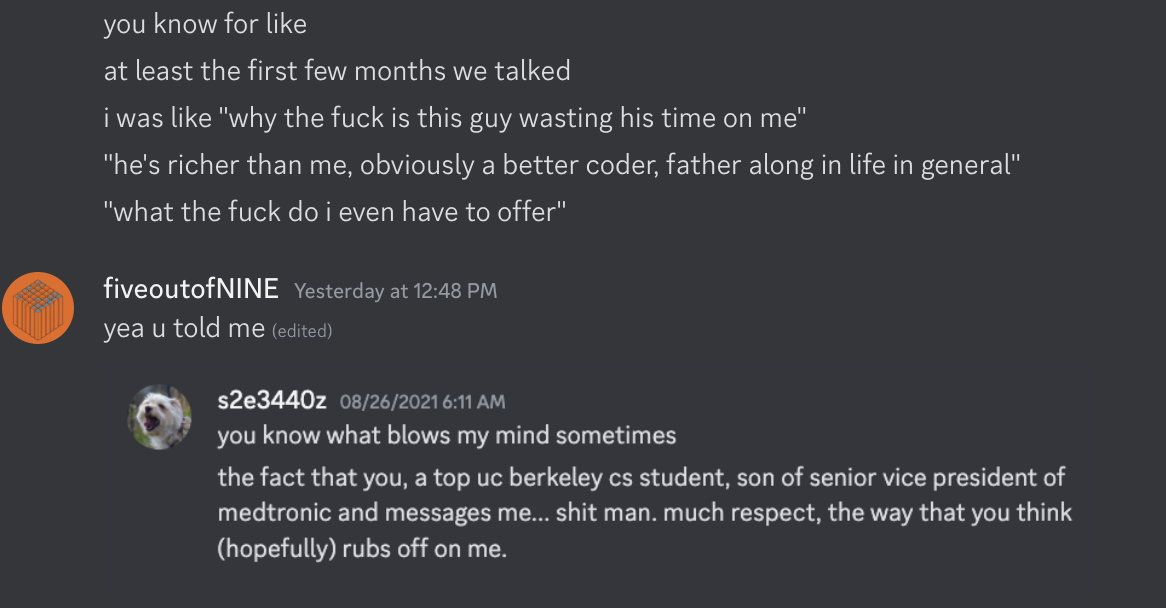The image size is (1166, 608).
Task: Select "at least the first few months" message
Action: tap(337, 71)
